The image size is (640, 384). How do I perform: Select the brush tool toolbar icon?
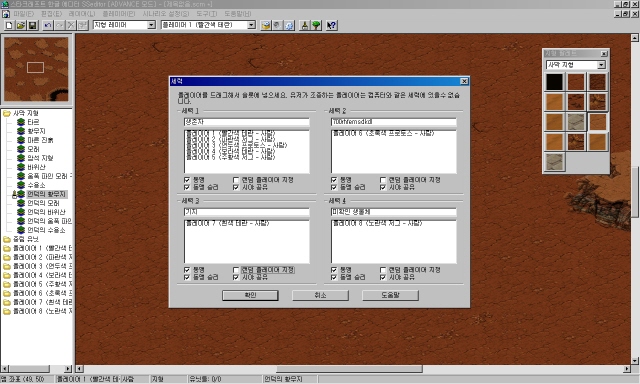tap(304, 25)
